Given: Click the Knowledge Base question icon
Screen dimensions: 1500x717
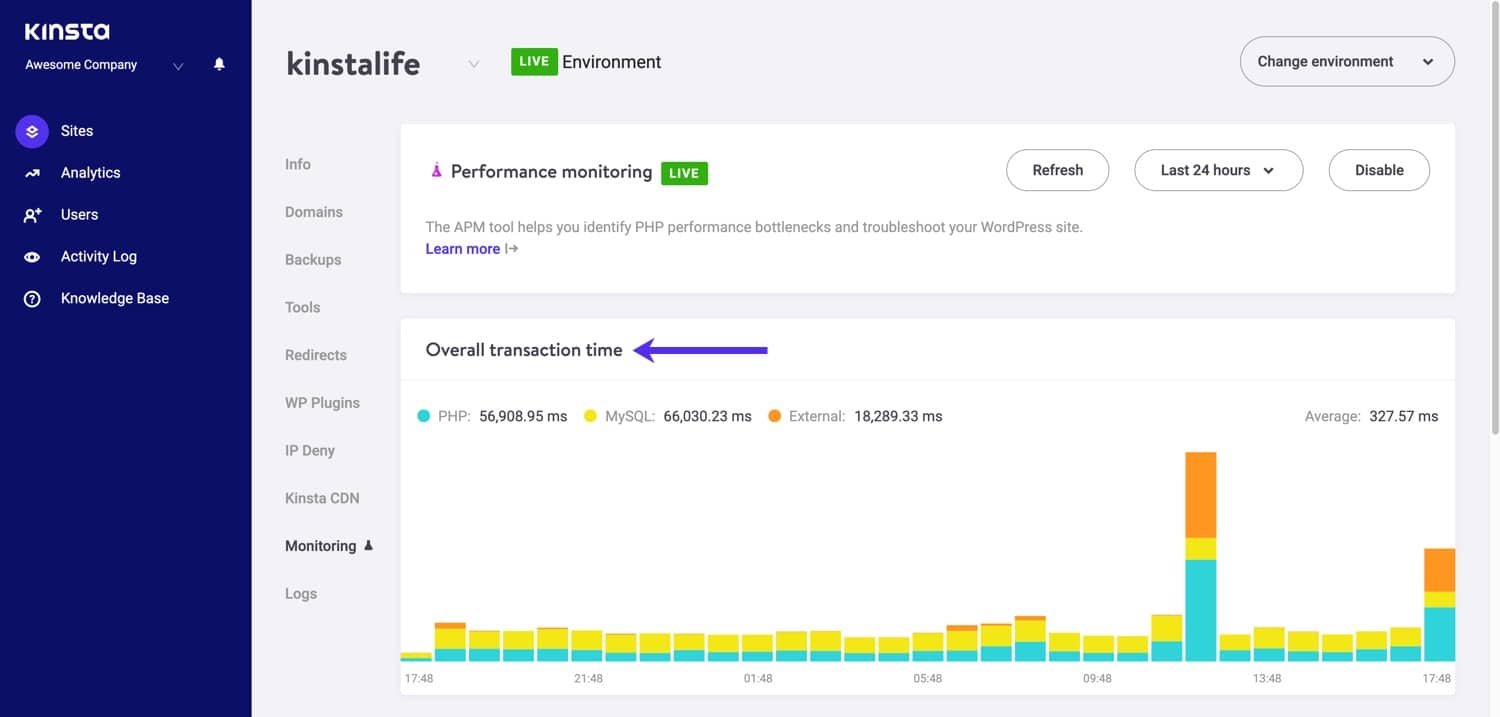Looking at the screenshot, I should click(x=32, y=299).
